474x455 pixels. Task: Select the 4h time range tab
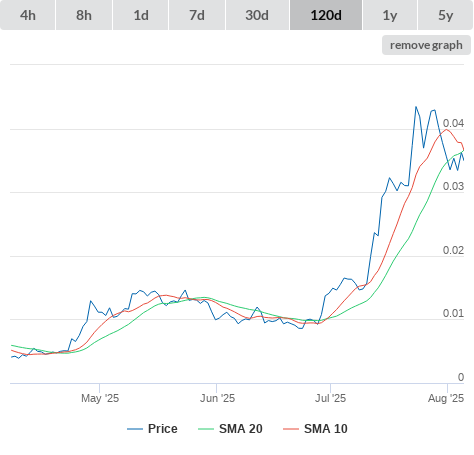[28, 15]
